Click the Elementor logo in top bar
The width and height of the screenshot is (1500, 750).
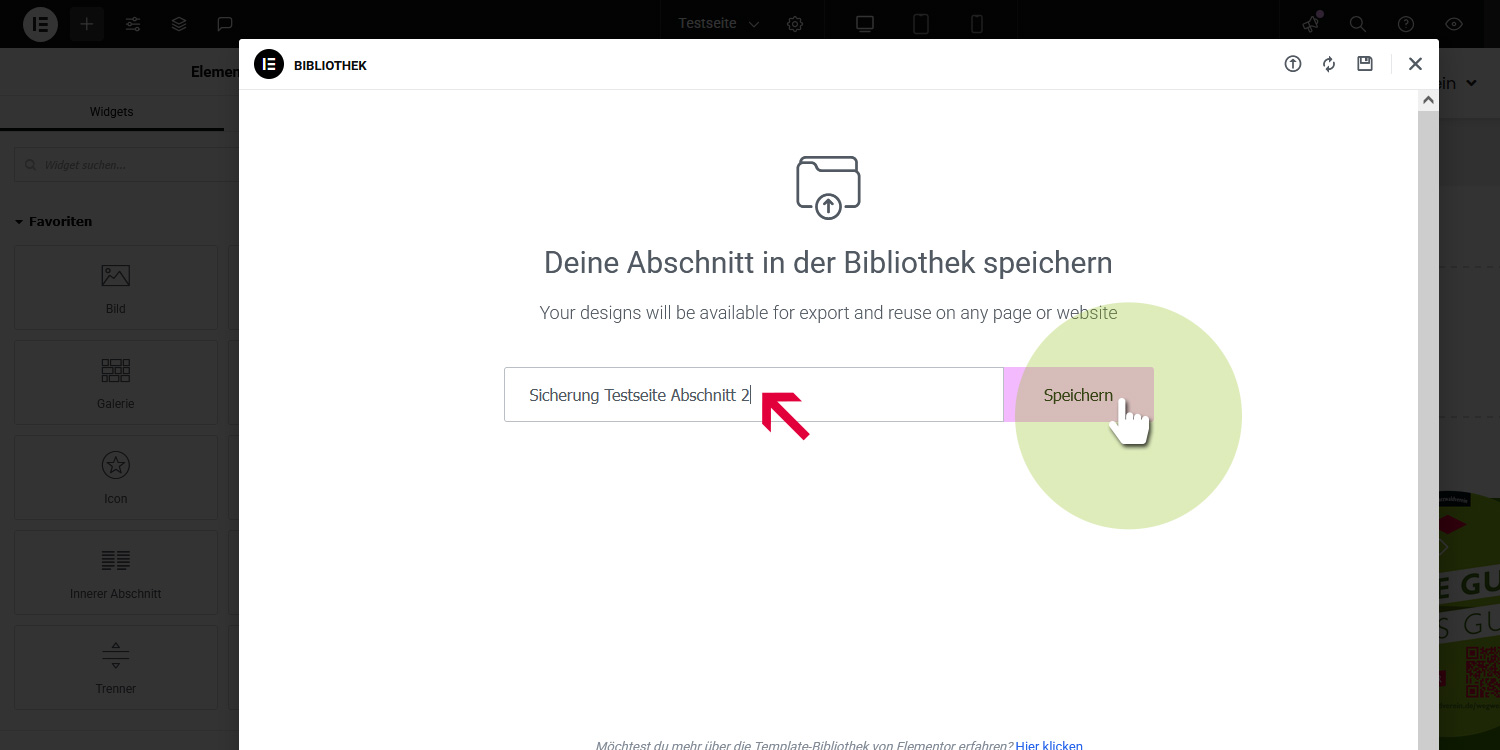41,24
